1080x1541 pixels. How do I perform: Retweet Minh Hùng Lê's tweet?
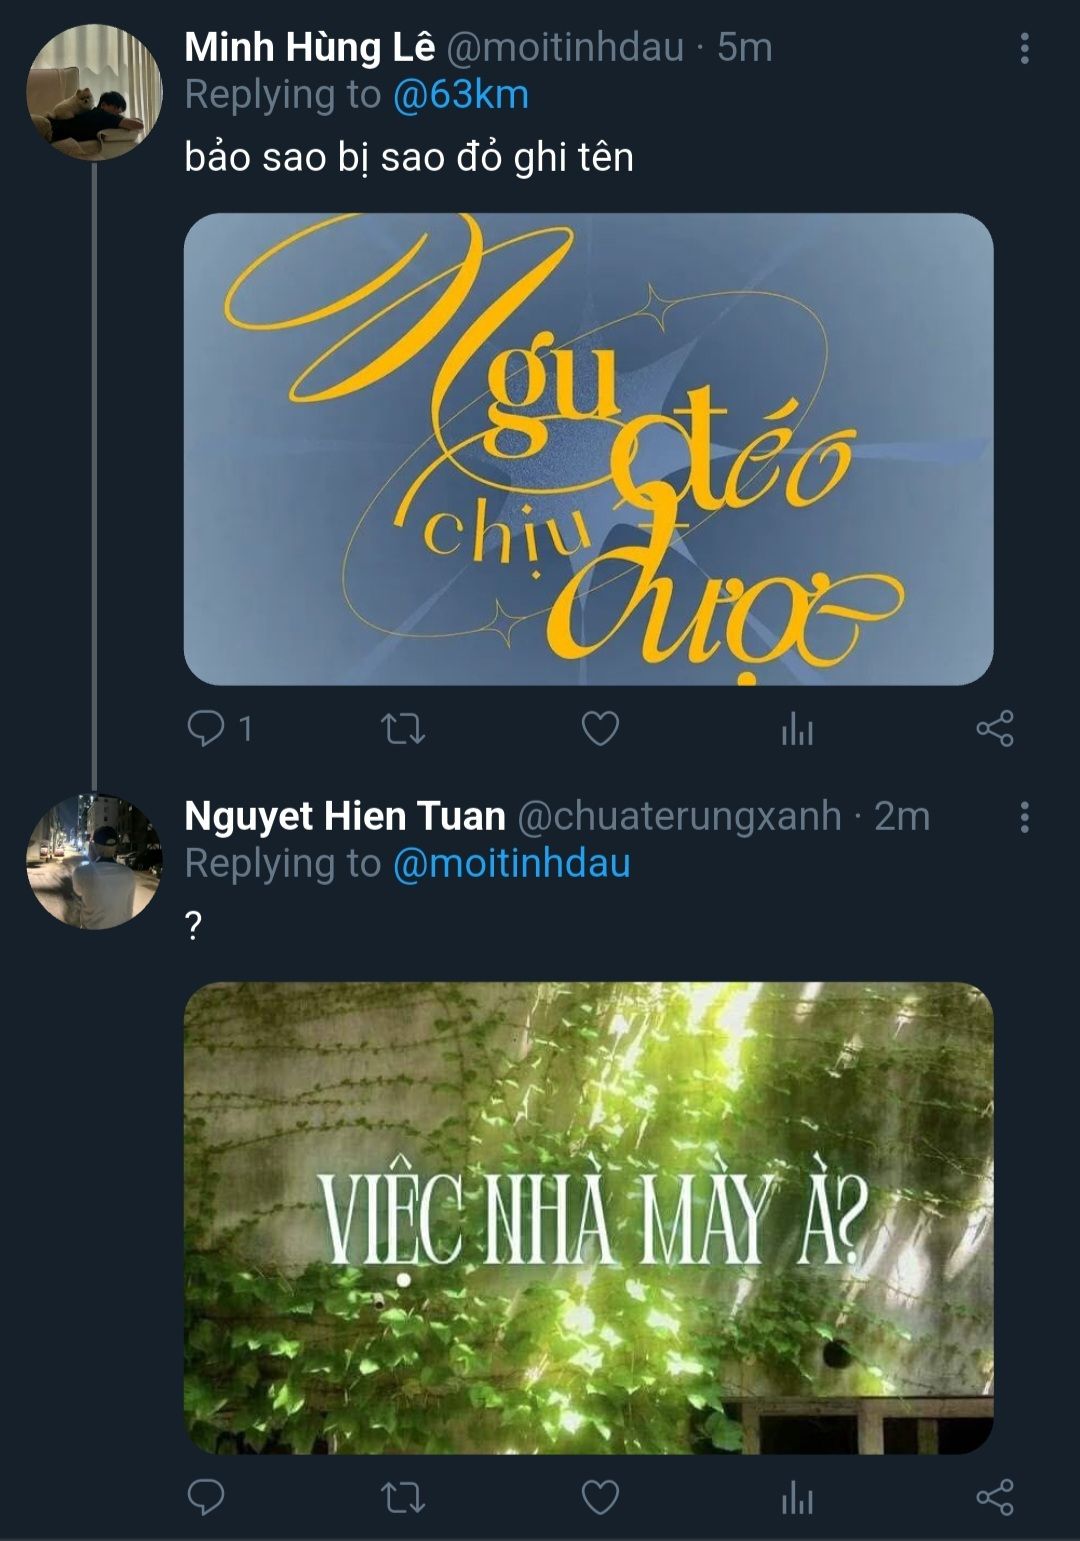pos(403,728)
